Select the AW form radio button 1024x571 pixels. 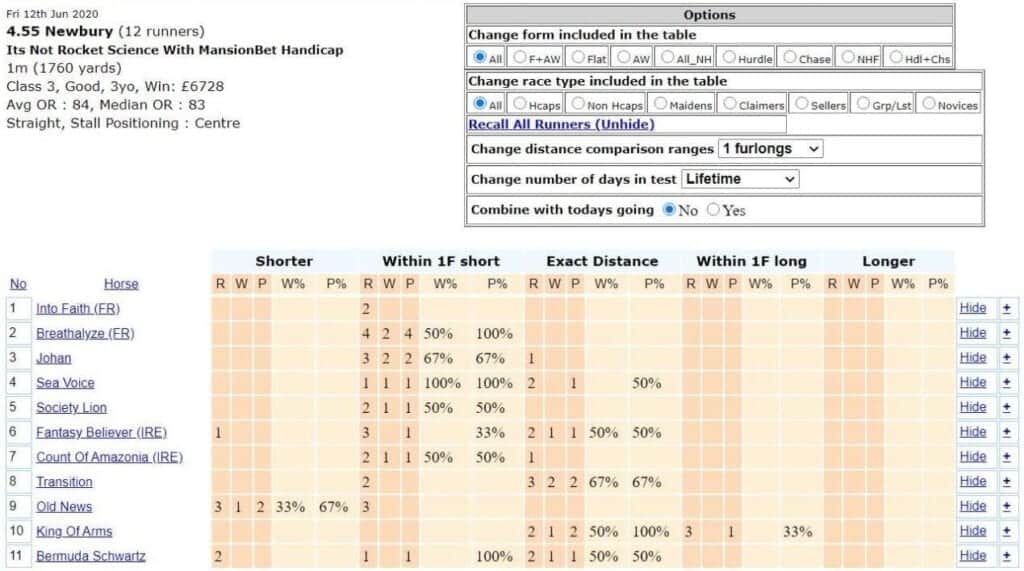624,57
